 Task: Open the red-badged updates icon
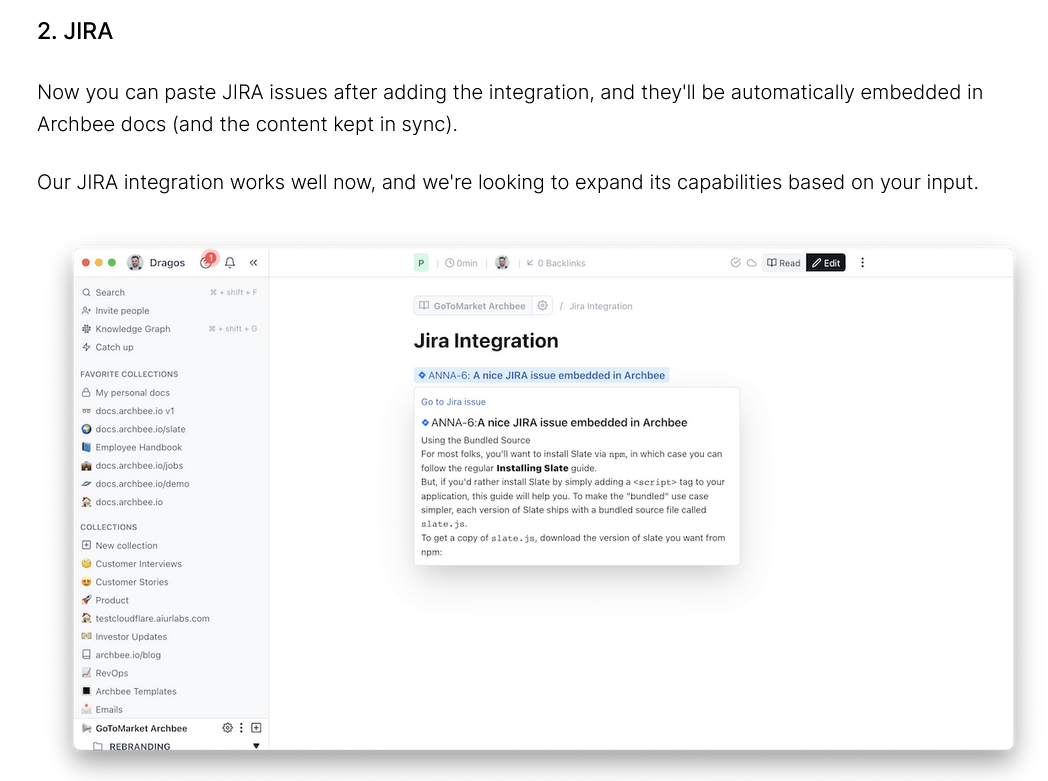coord(208,261)
